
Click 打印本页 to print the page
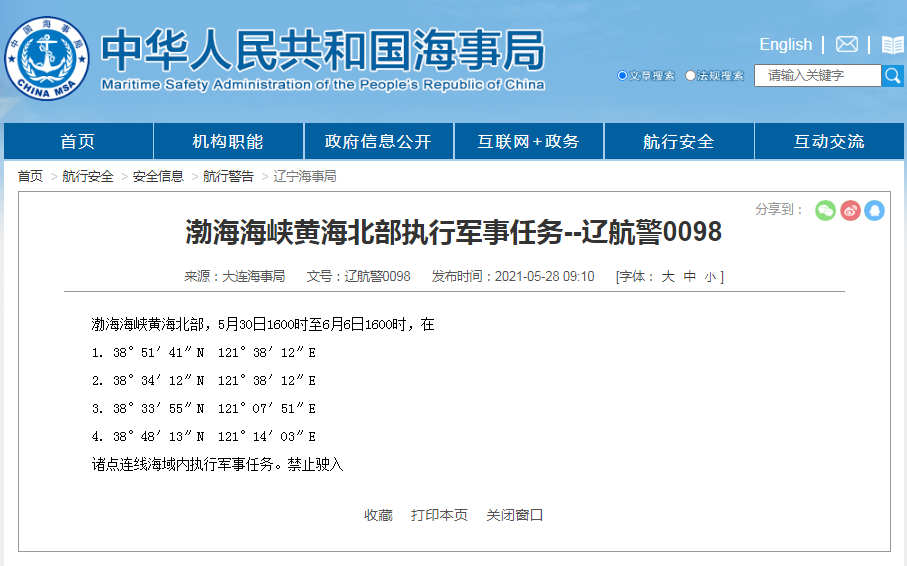[x=439, y=515]
